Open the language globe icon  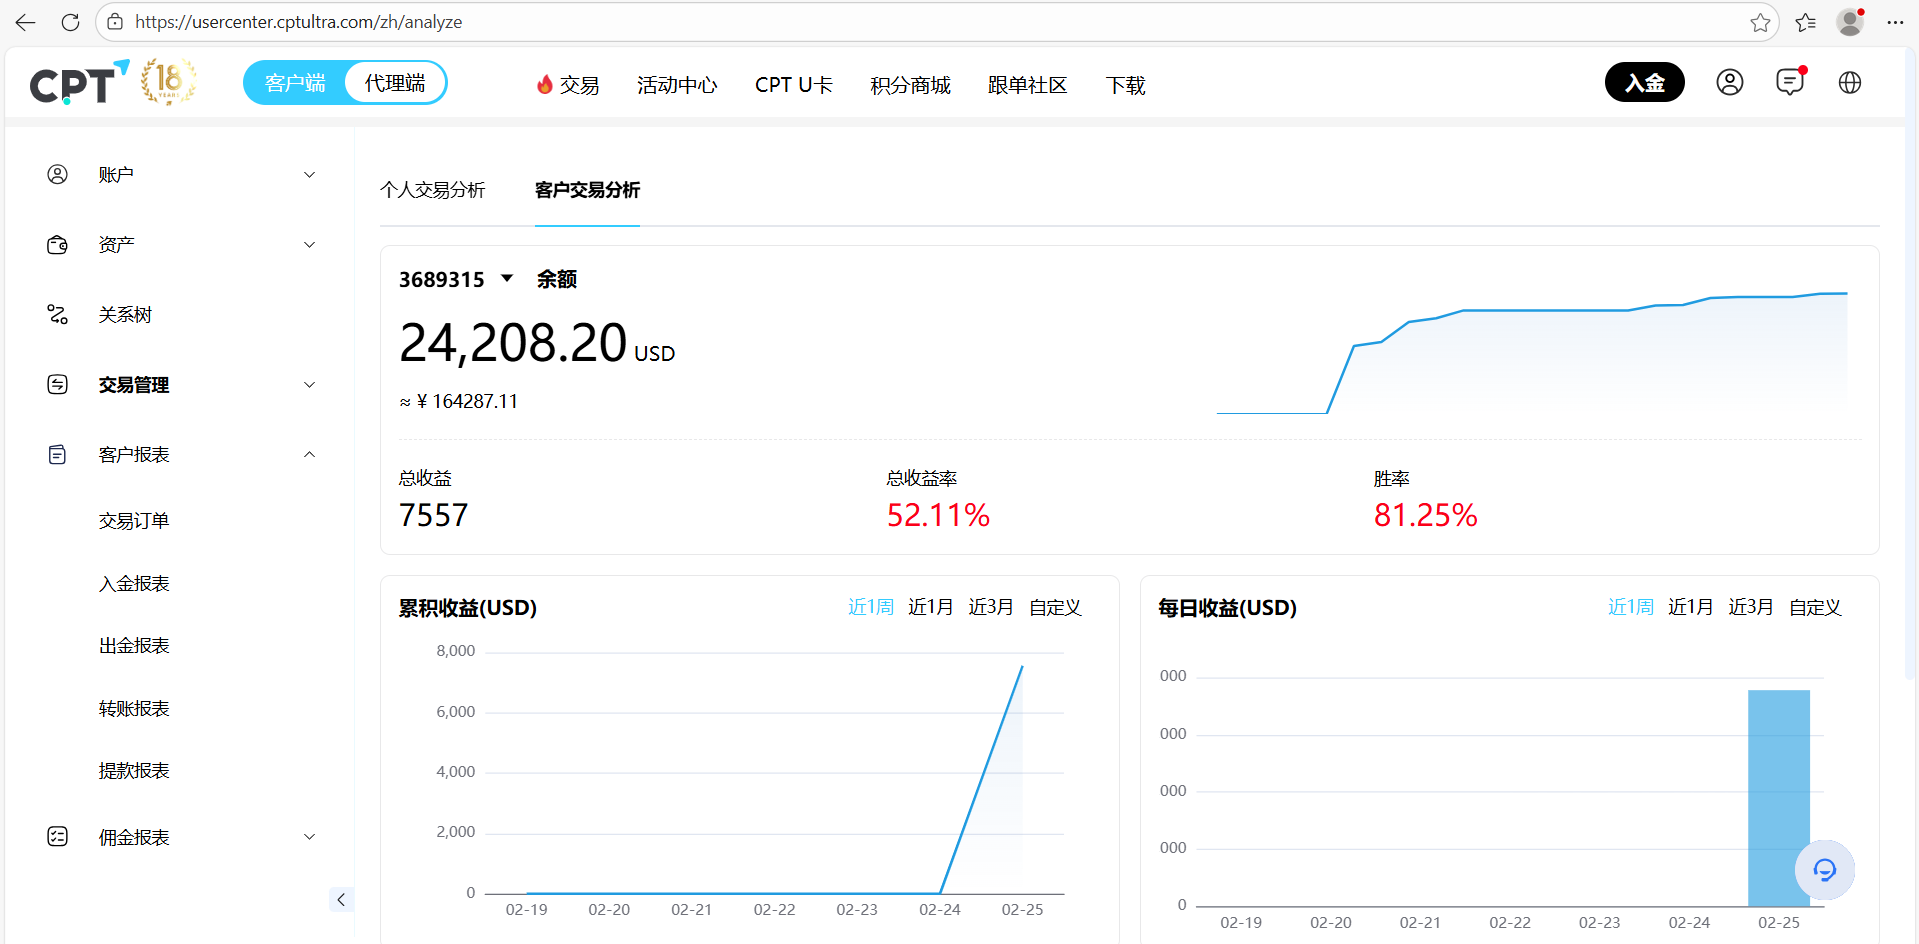click(x=1850, y=82)
